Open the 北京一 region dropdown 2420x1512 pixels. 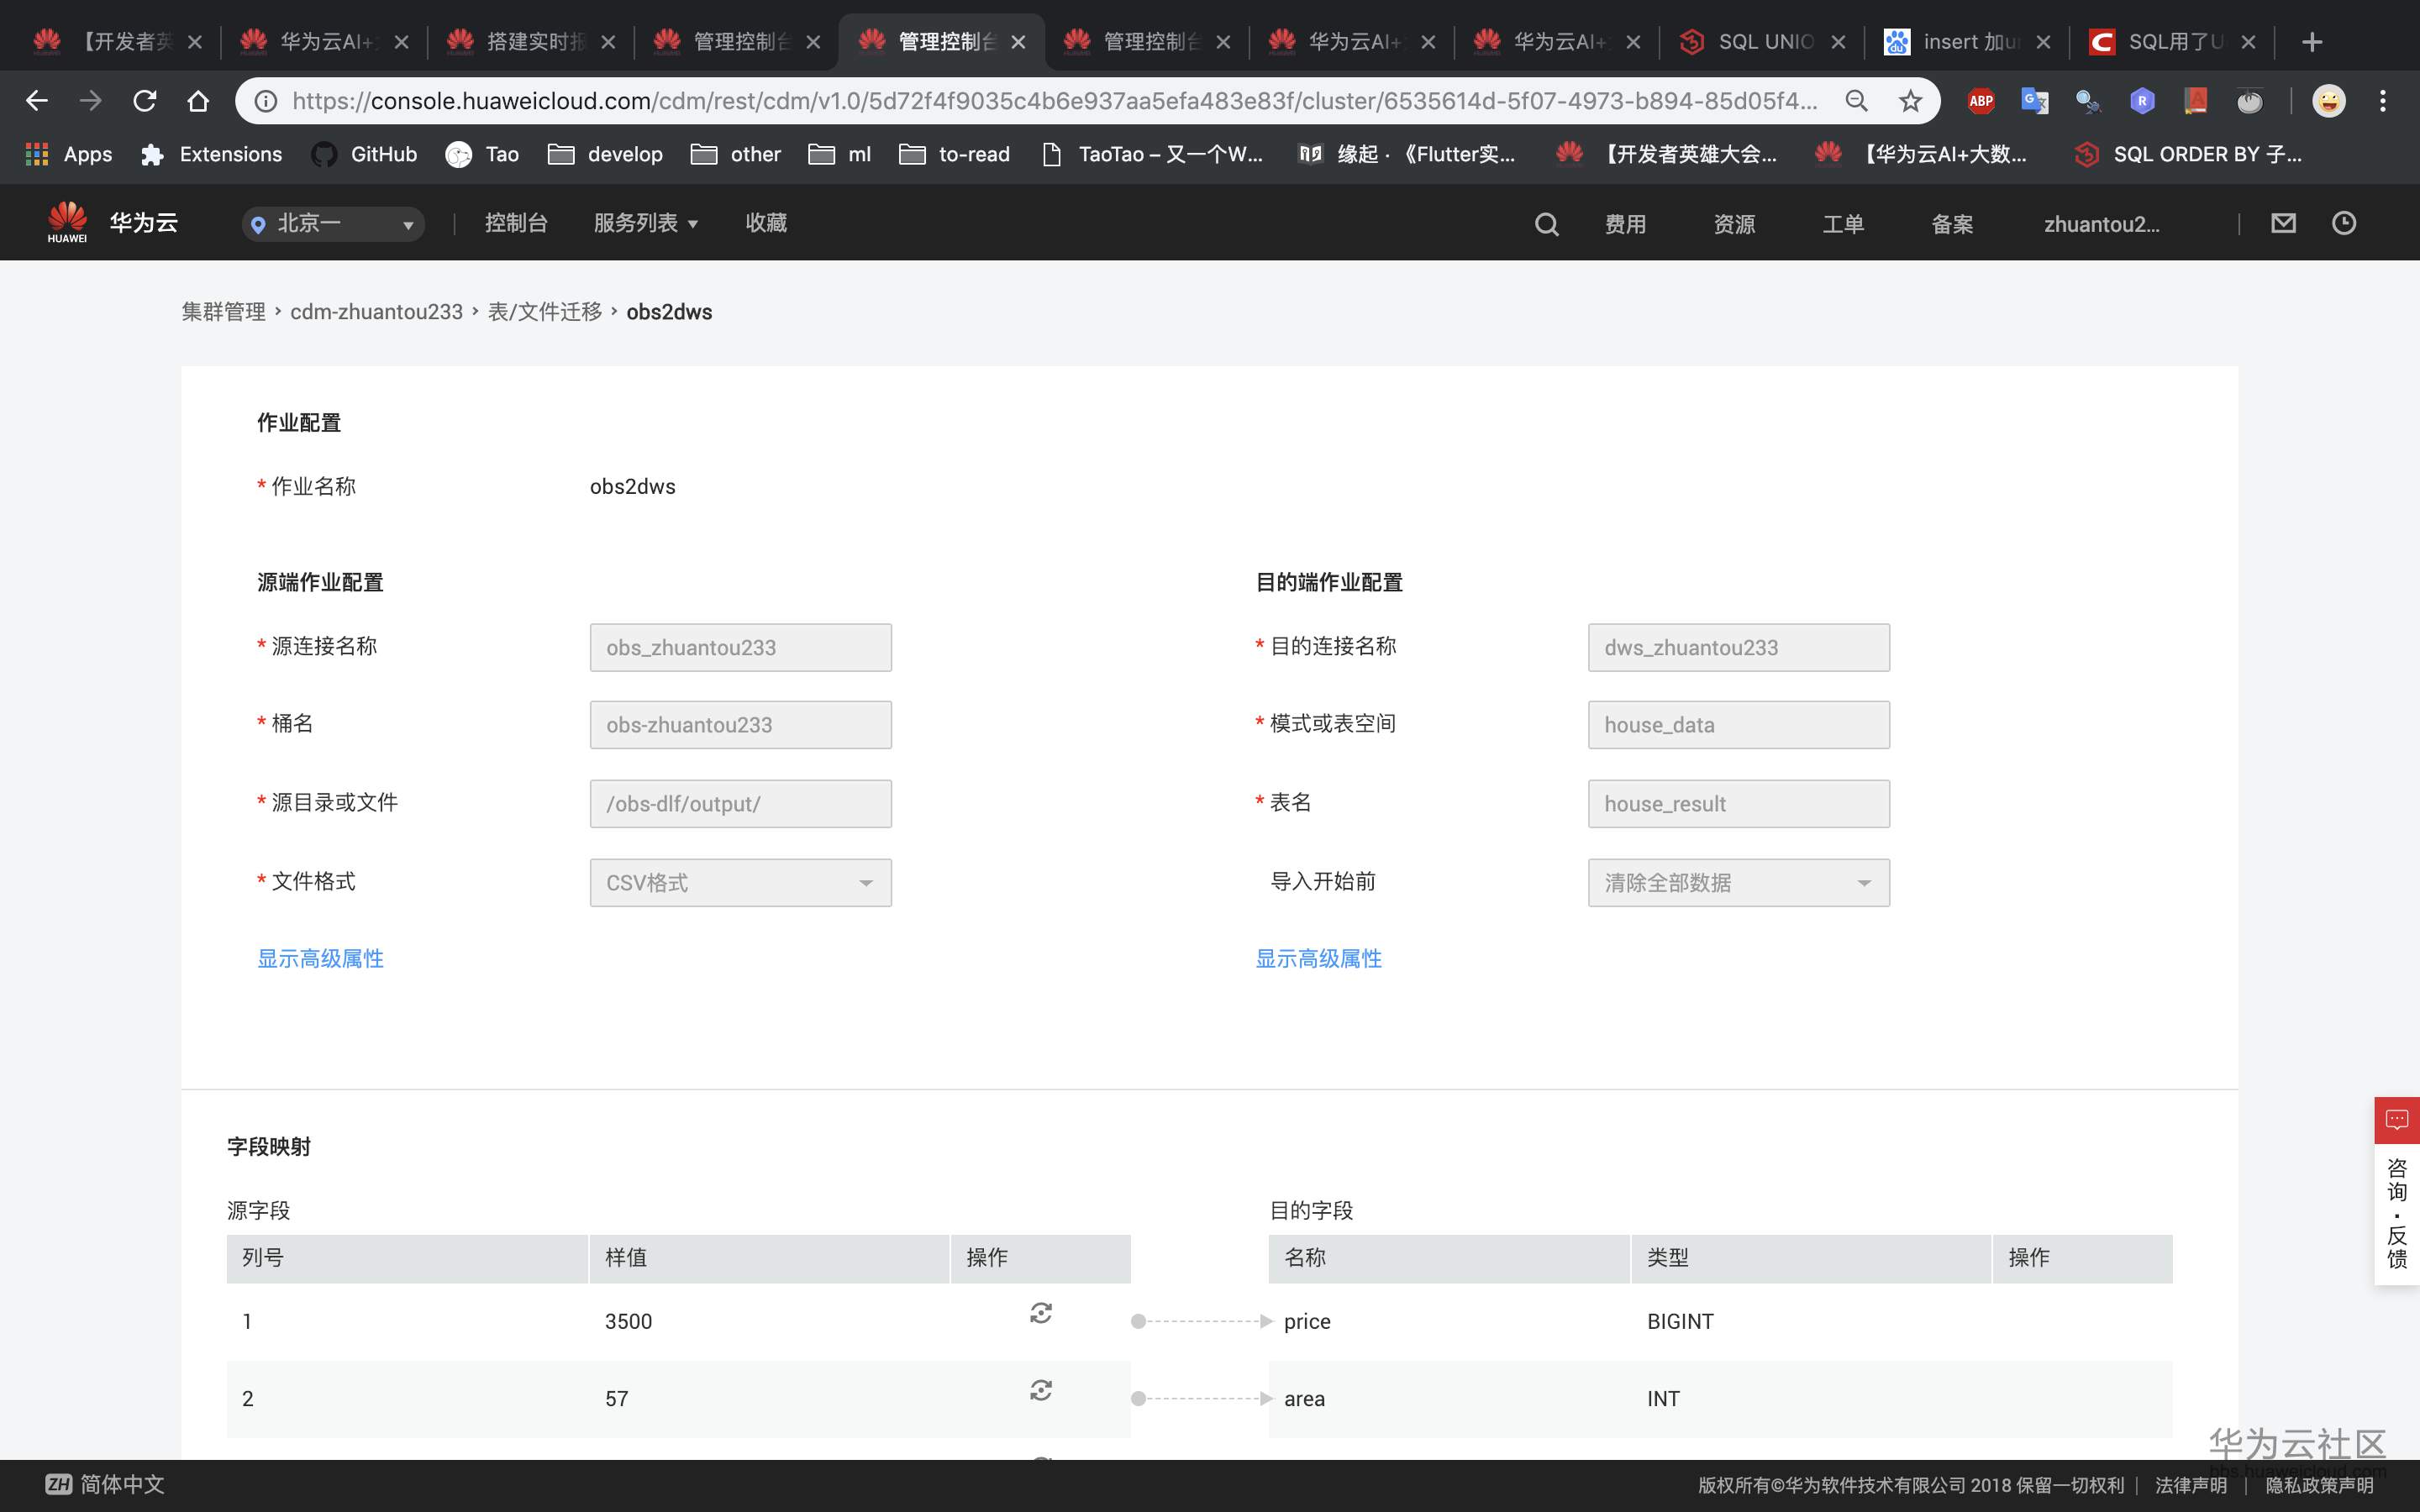click(x=333, y=224)
